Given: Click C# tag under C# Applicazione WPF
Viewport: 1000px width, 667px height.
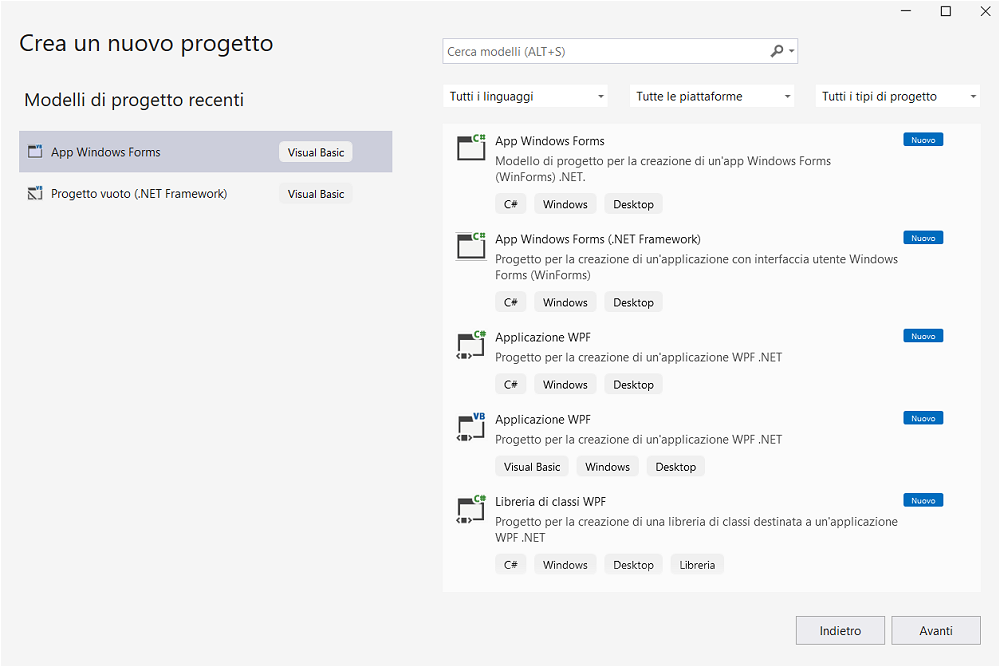Looking at the screenshot, I should [x=510, y=385].
